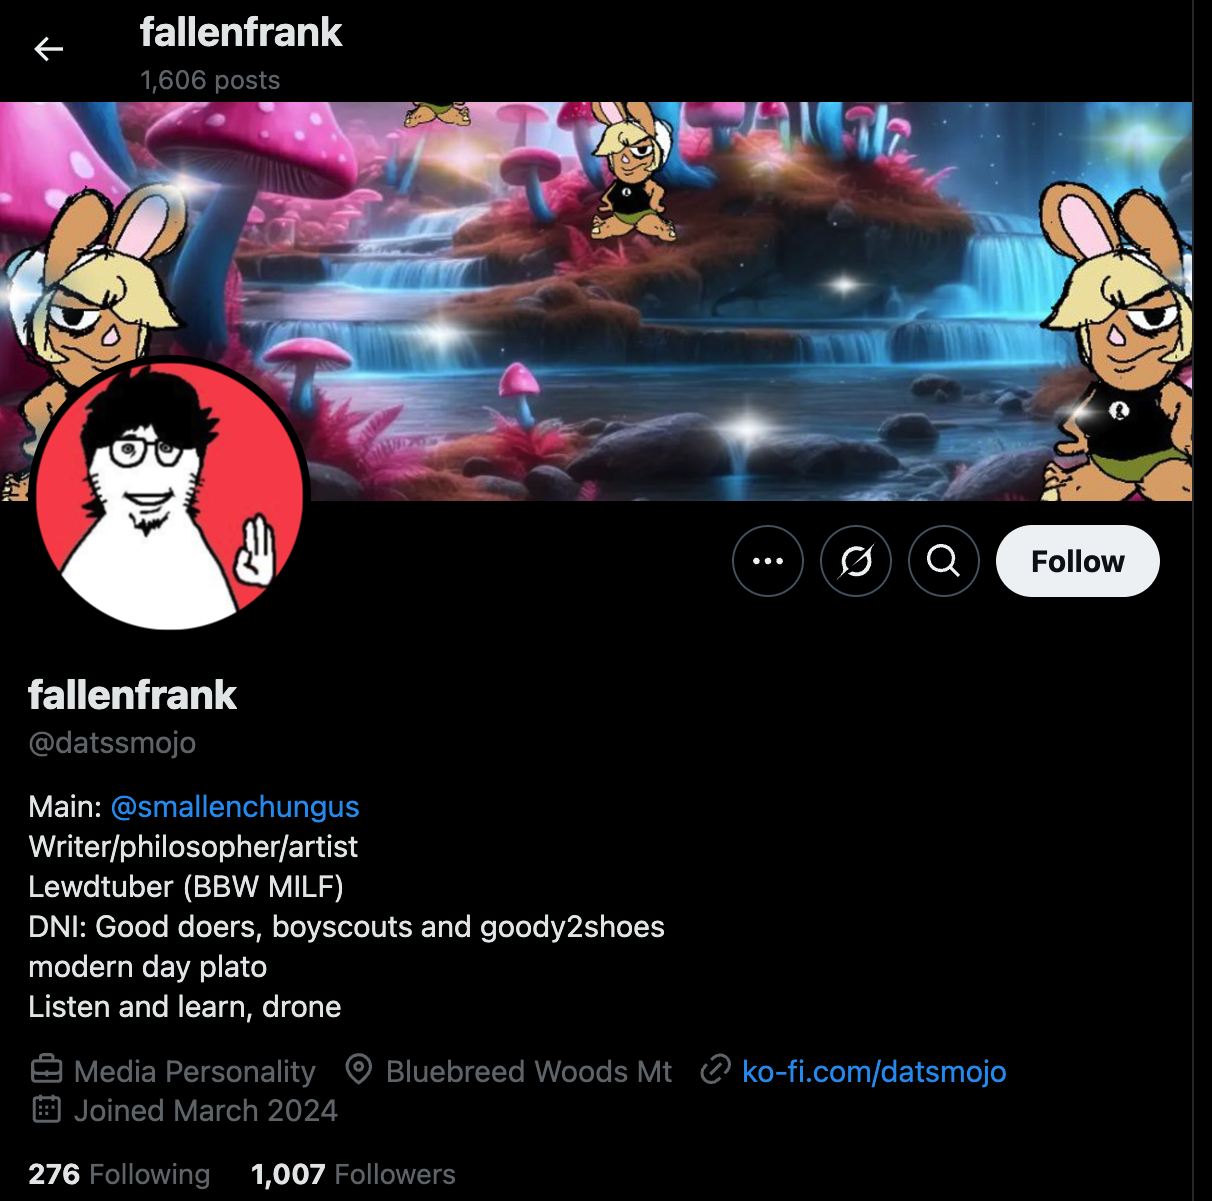Go back using the arrow icon

[x=48, y=49]
